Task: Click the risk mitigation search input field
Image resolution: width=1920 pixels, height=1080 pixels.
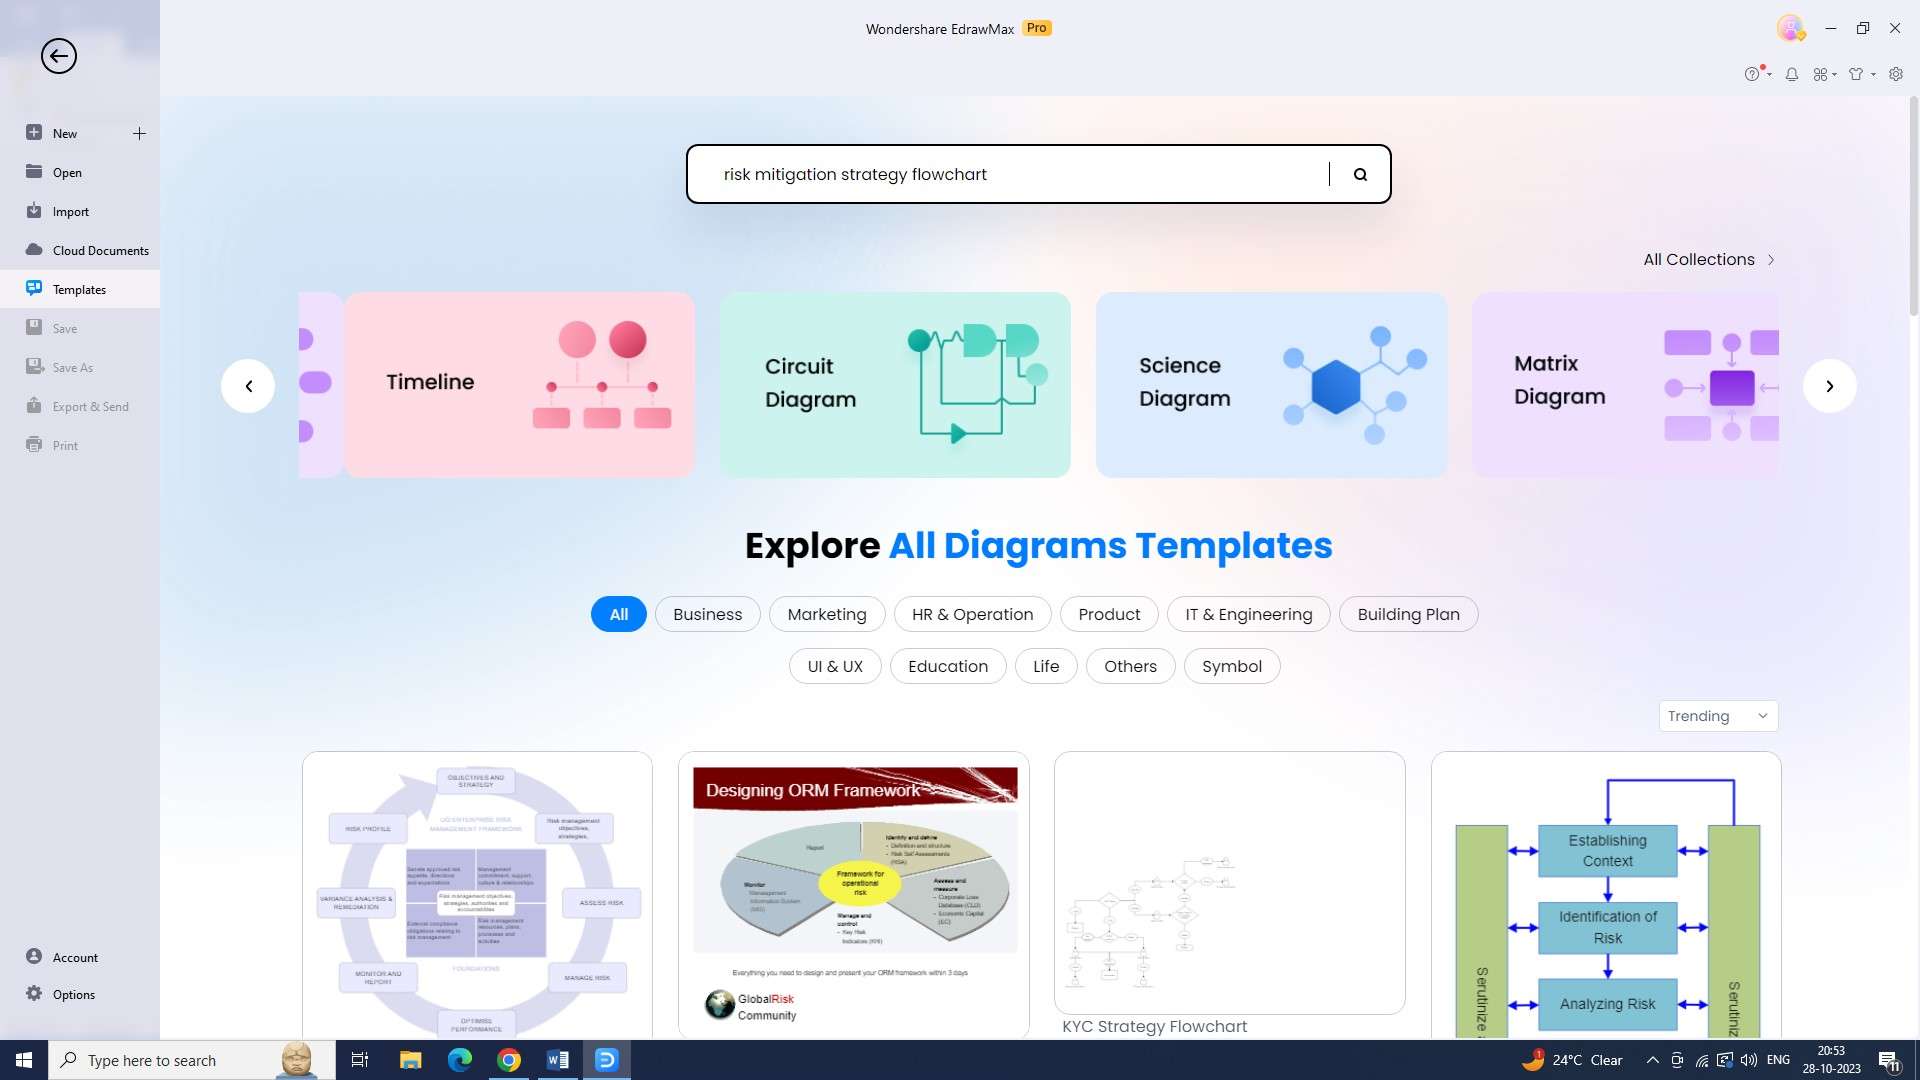Action: pyautogui.click(x=1038, y=174)
